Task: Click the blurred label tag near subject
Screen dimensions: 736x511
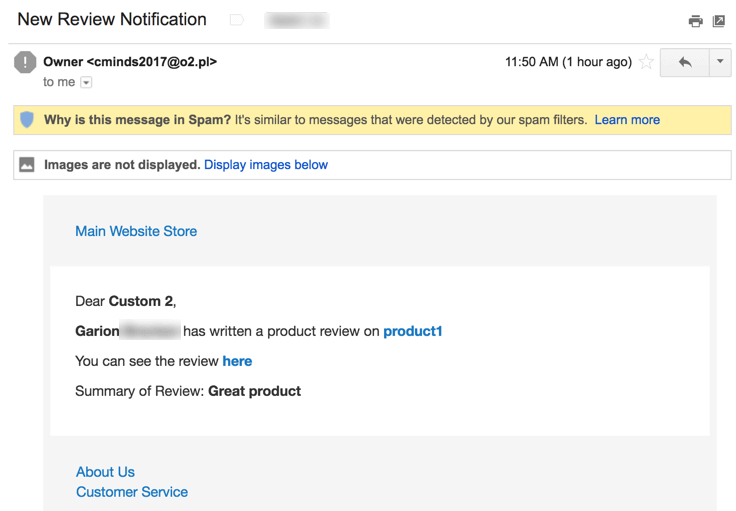Action: click(x=296, y=20)
